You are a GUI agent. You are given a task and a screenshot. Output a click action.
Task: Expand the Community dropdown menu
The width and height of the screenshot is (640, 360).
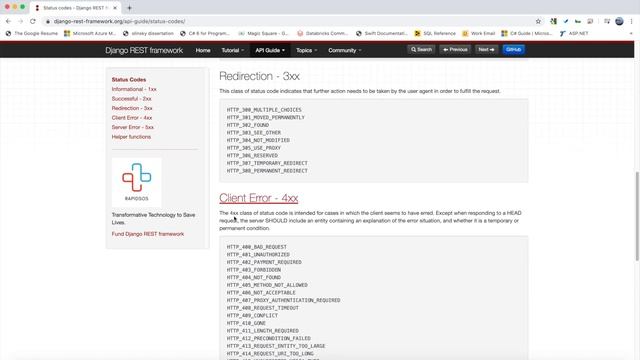pyautogui.click(x=344, y=50)
